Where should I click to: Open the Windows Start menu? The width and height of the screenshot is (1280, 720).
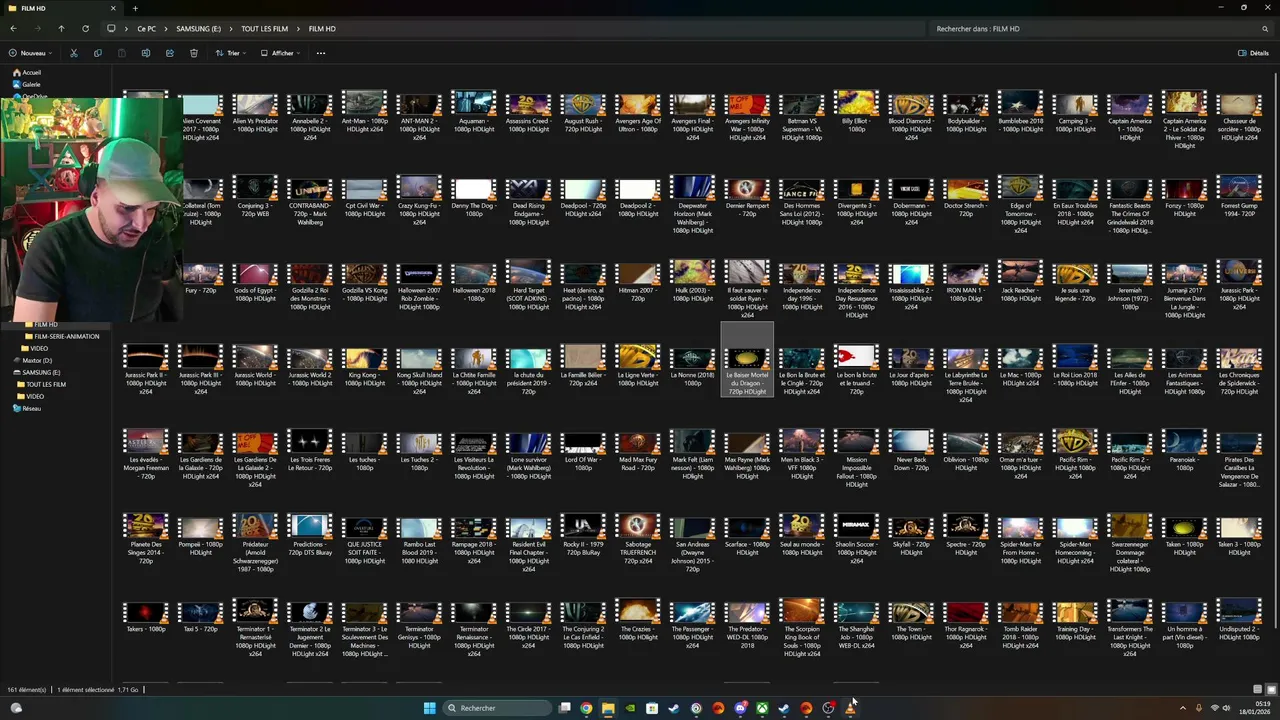click(x=429, y=708)
